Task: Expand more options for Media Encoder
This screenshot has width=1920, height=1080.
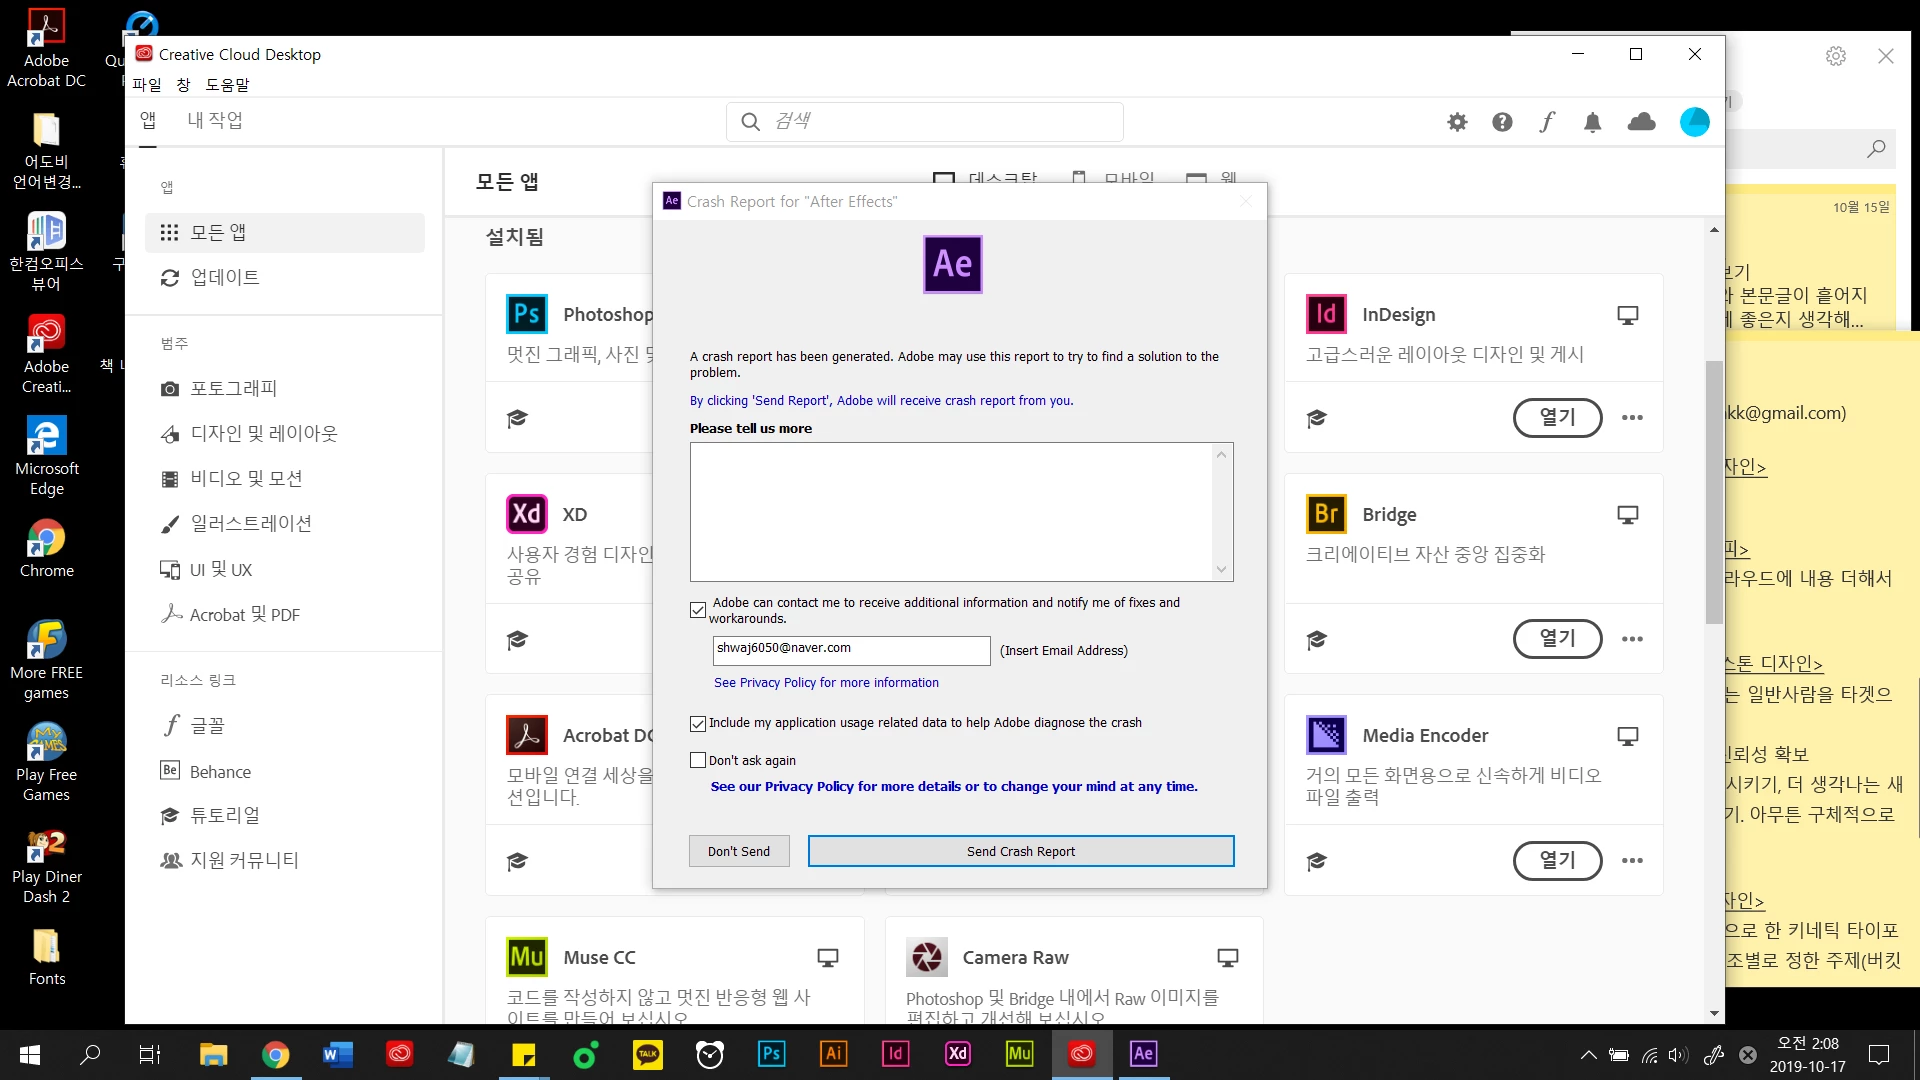Action: 1632,861
